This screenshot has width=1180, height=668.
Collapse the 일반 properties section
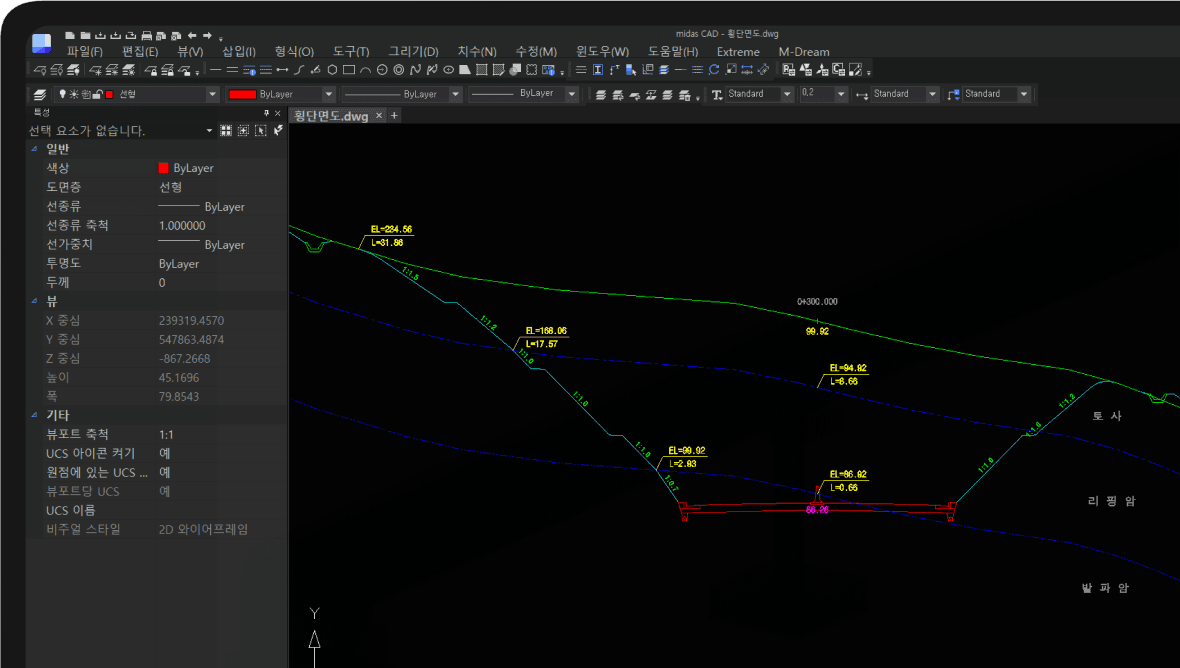(x=34, y=149)
